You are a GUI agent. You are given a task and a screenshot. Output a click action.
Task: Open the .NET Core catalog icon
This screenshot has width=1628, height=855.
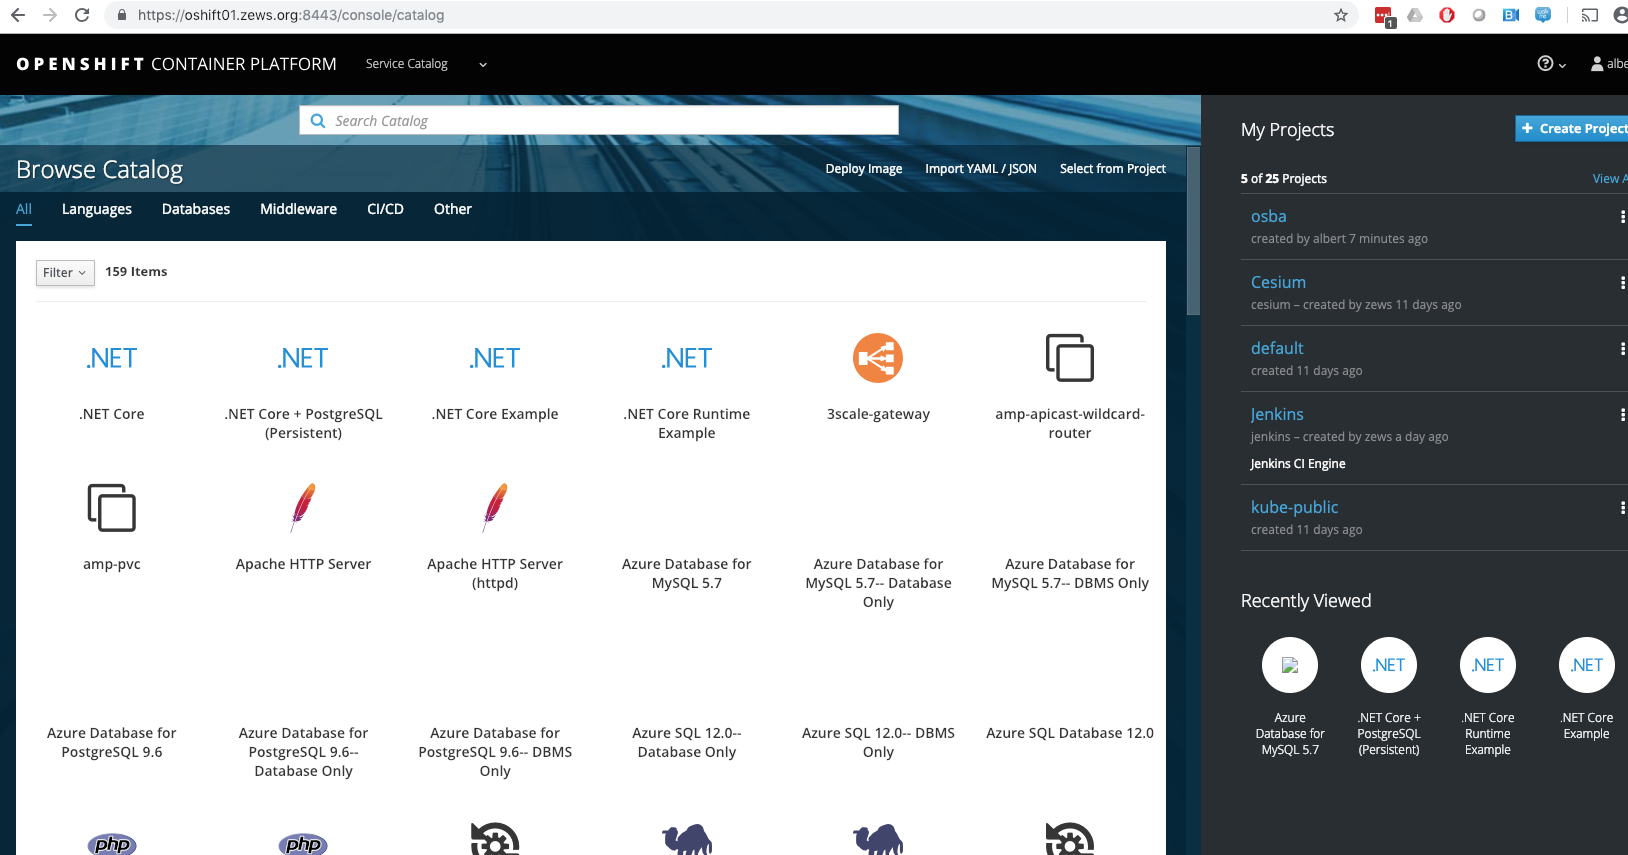coord(112,358)
